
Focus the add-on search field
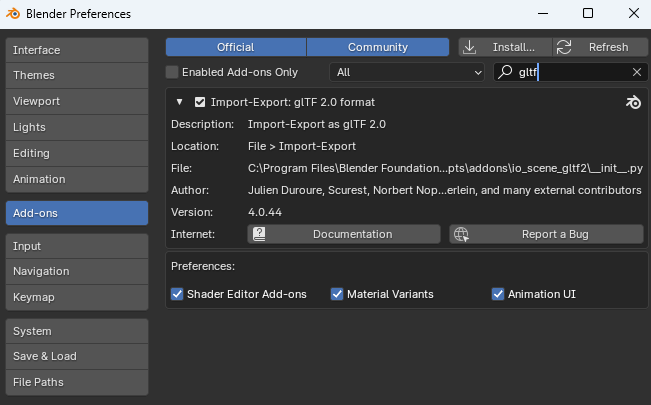pos(570,72)
